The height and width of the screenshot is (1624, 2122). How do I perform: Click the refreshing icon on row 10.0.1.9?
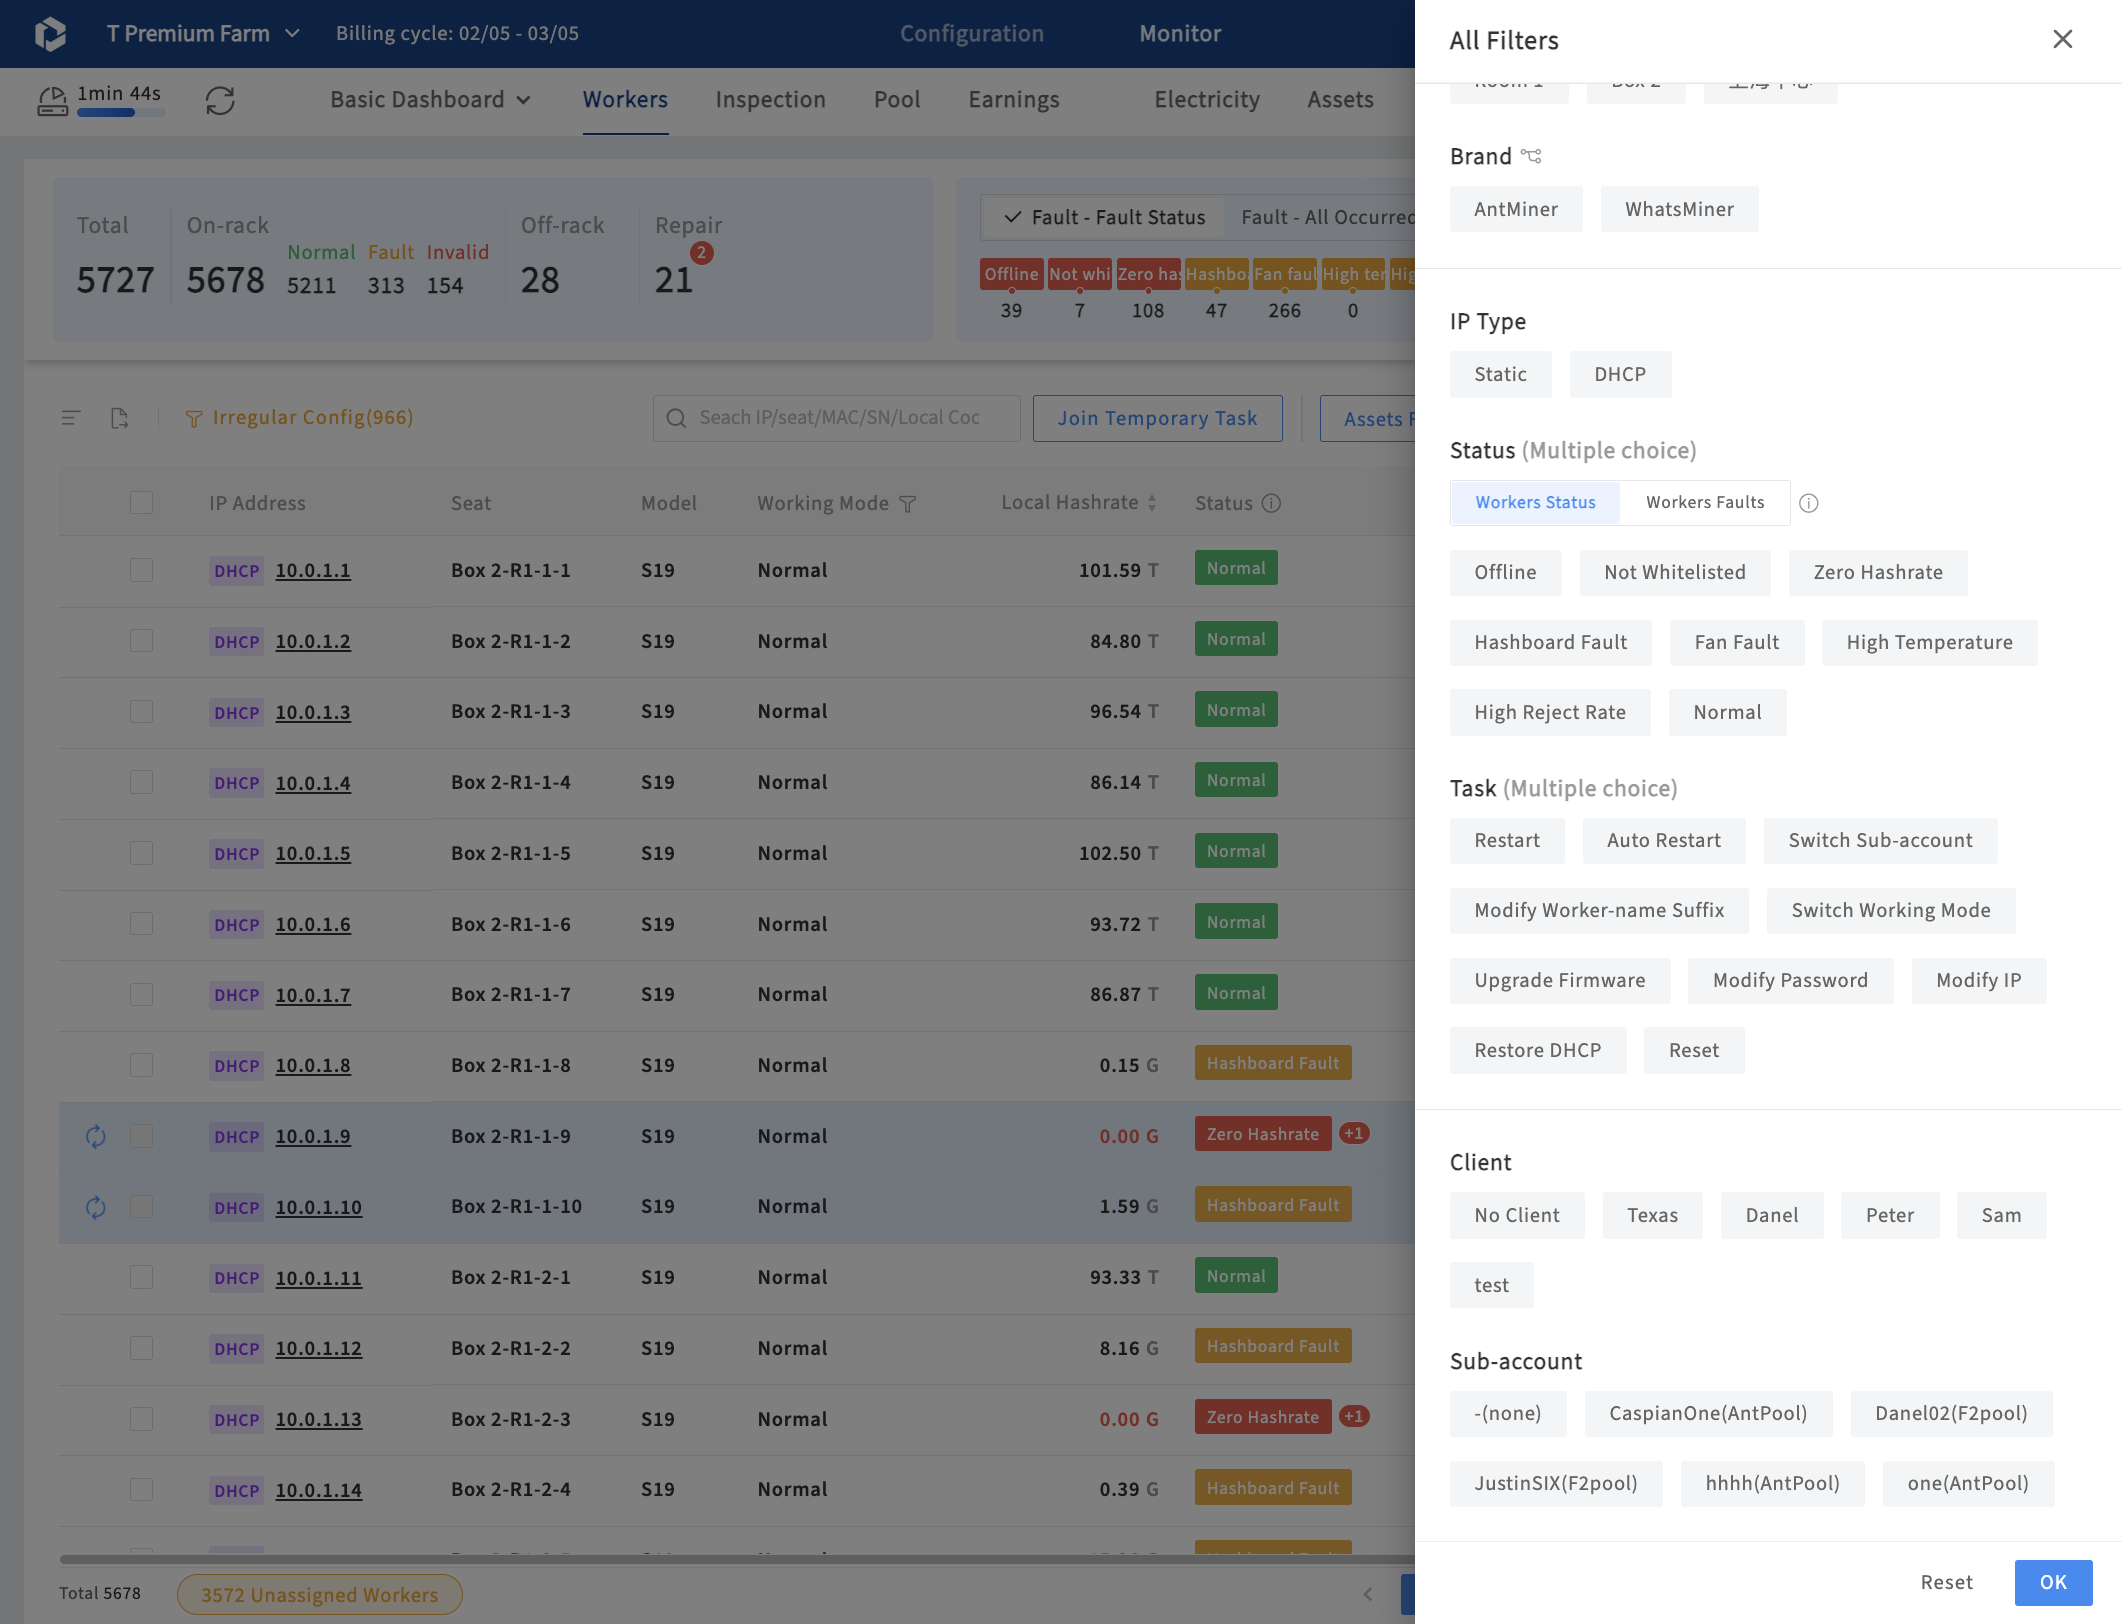(96, 1136)
